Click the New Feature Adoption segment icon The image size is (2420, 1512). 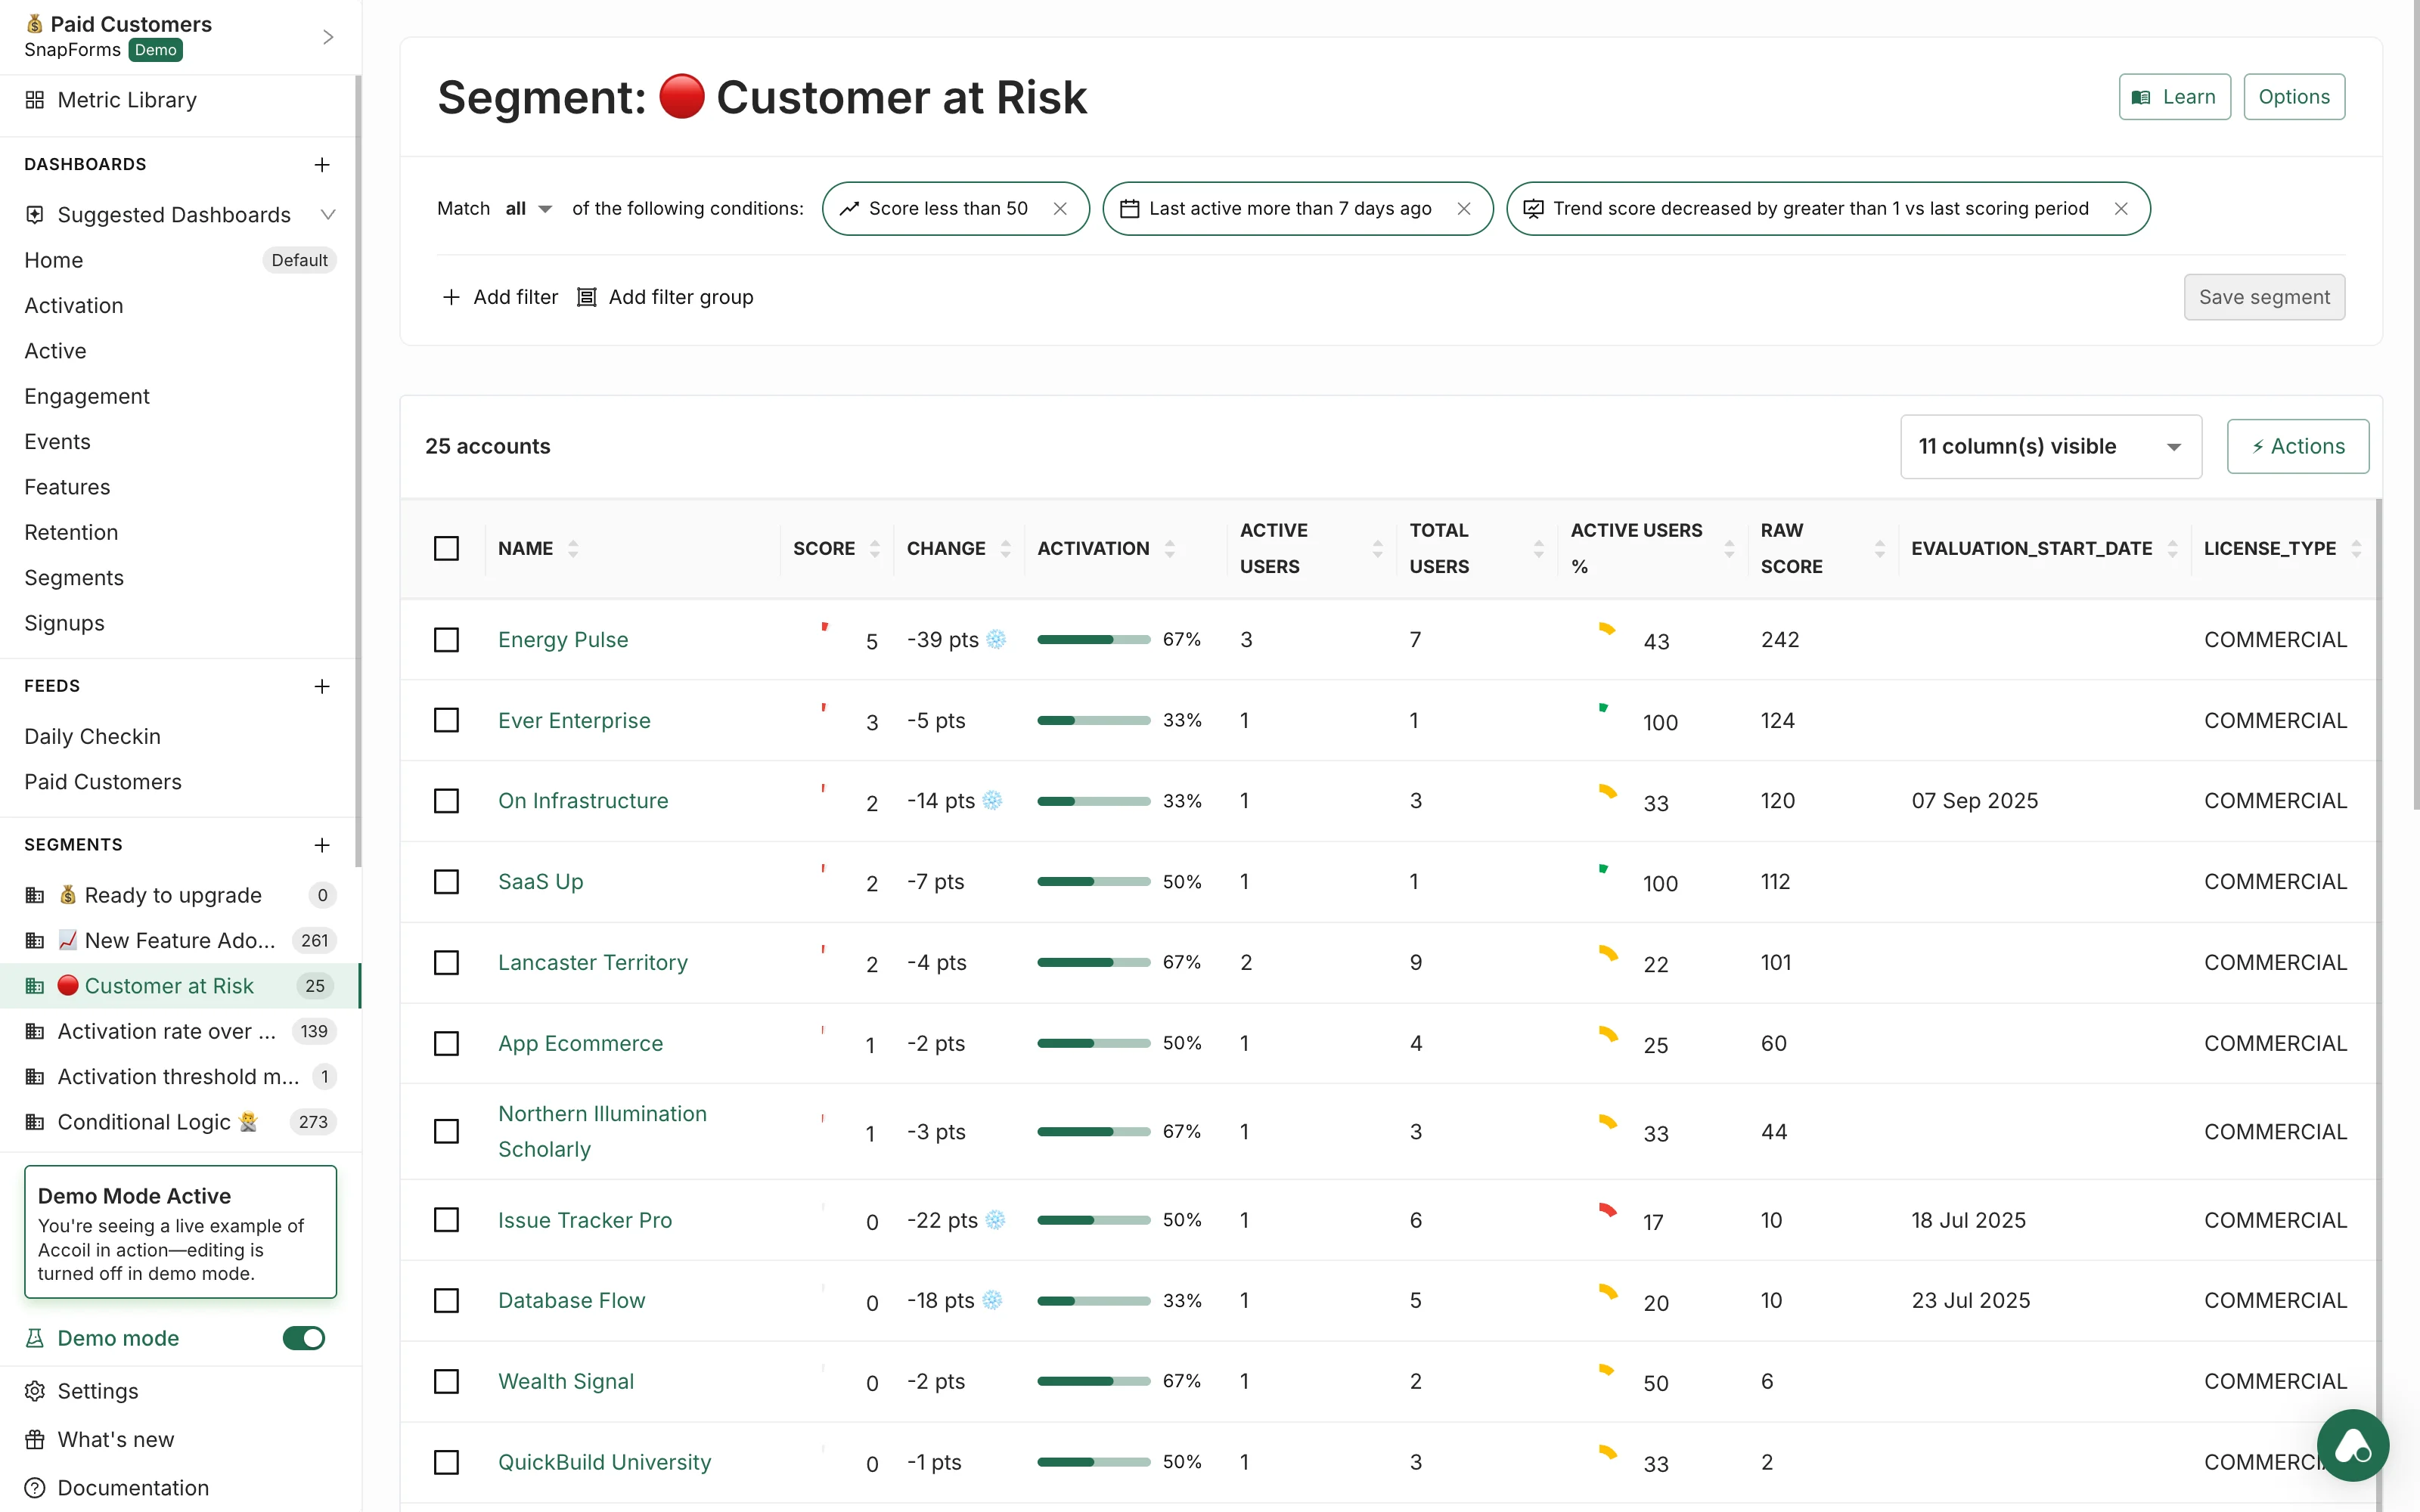[35, 940]
